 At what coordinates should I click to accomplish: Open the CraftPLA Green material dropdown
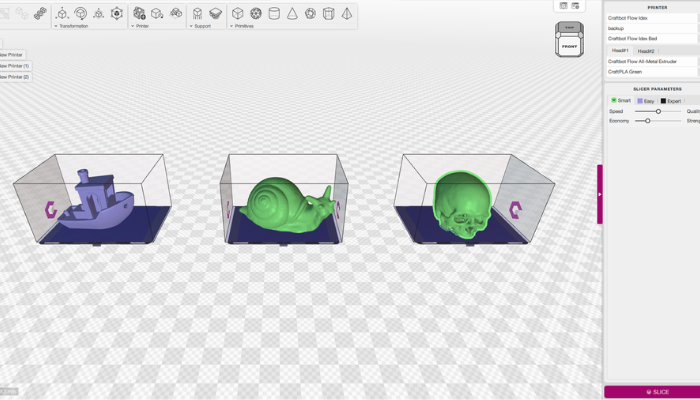point(653,71)
